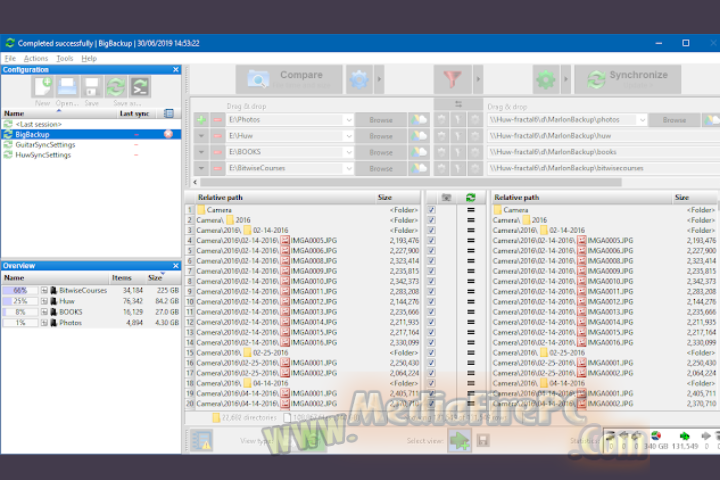This screenshot has height=480, width=720.
Task: Remove the E:\Huw folder pair
Action: [217, 136]
